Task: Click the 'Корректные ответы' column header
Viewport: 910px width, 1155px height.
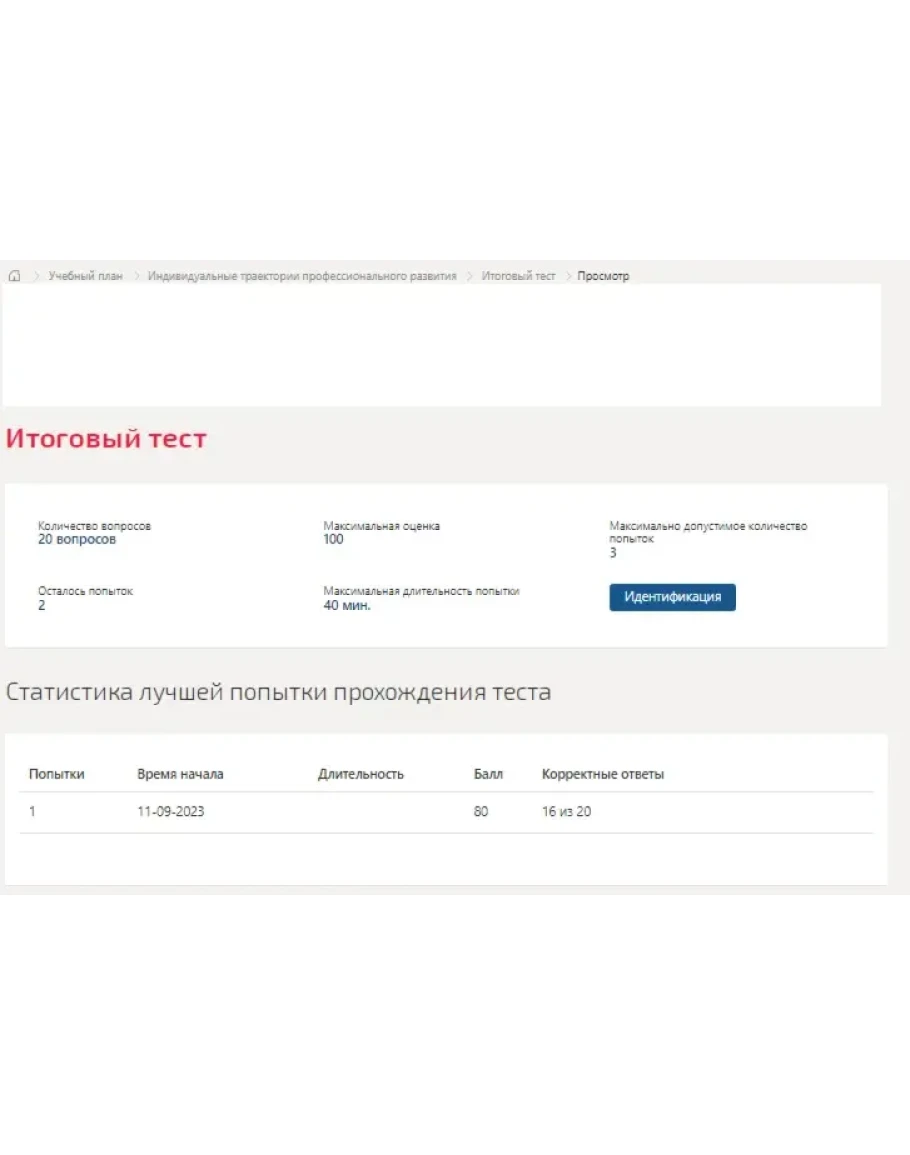Action: point(602,774)
